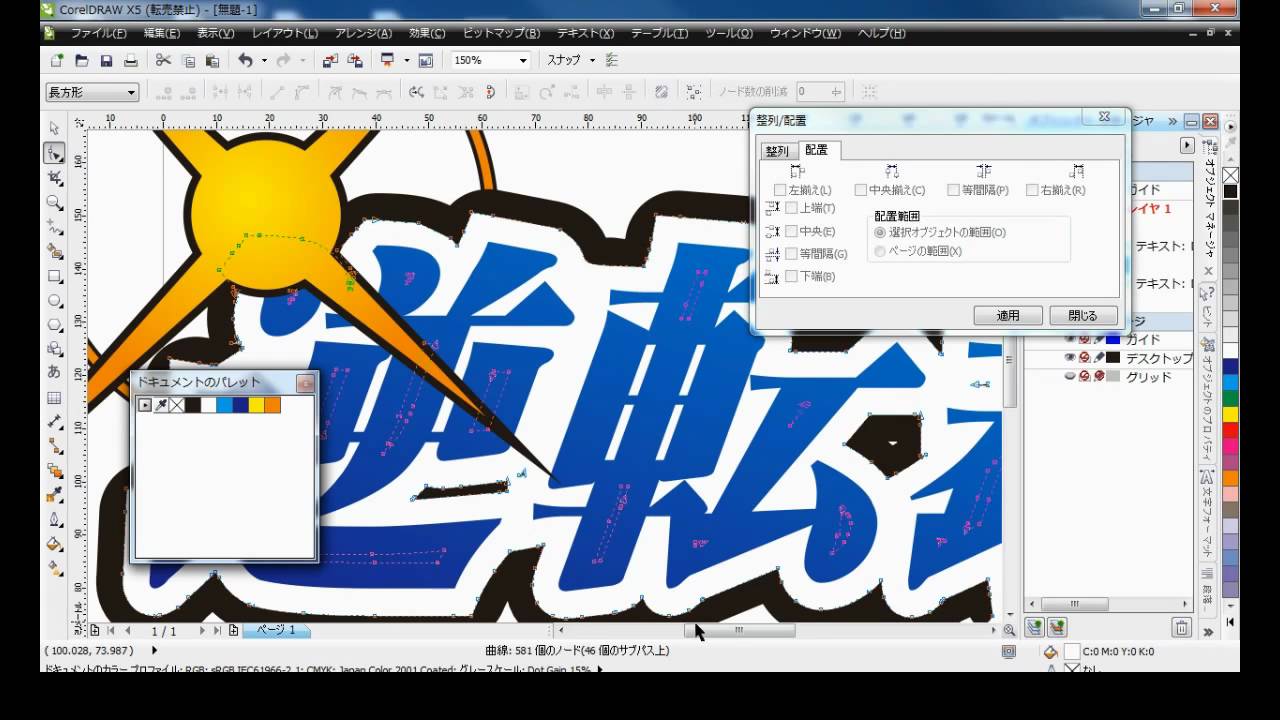Click the Welcome screen icon

point(426,60)
